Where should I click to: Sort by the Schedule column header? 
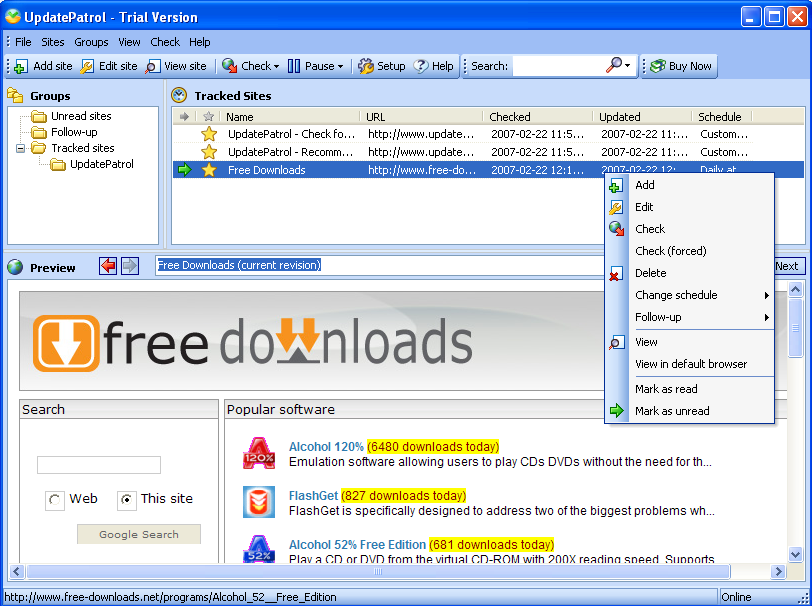click(x=721, y=117)
